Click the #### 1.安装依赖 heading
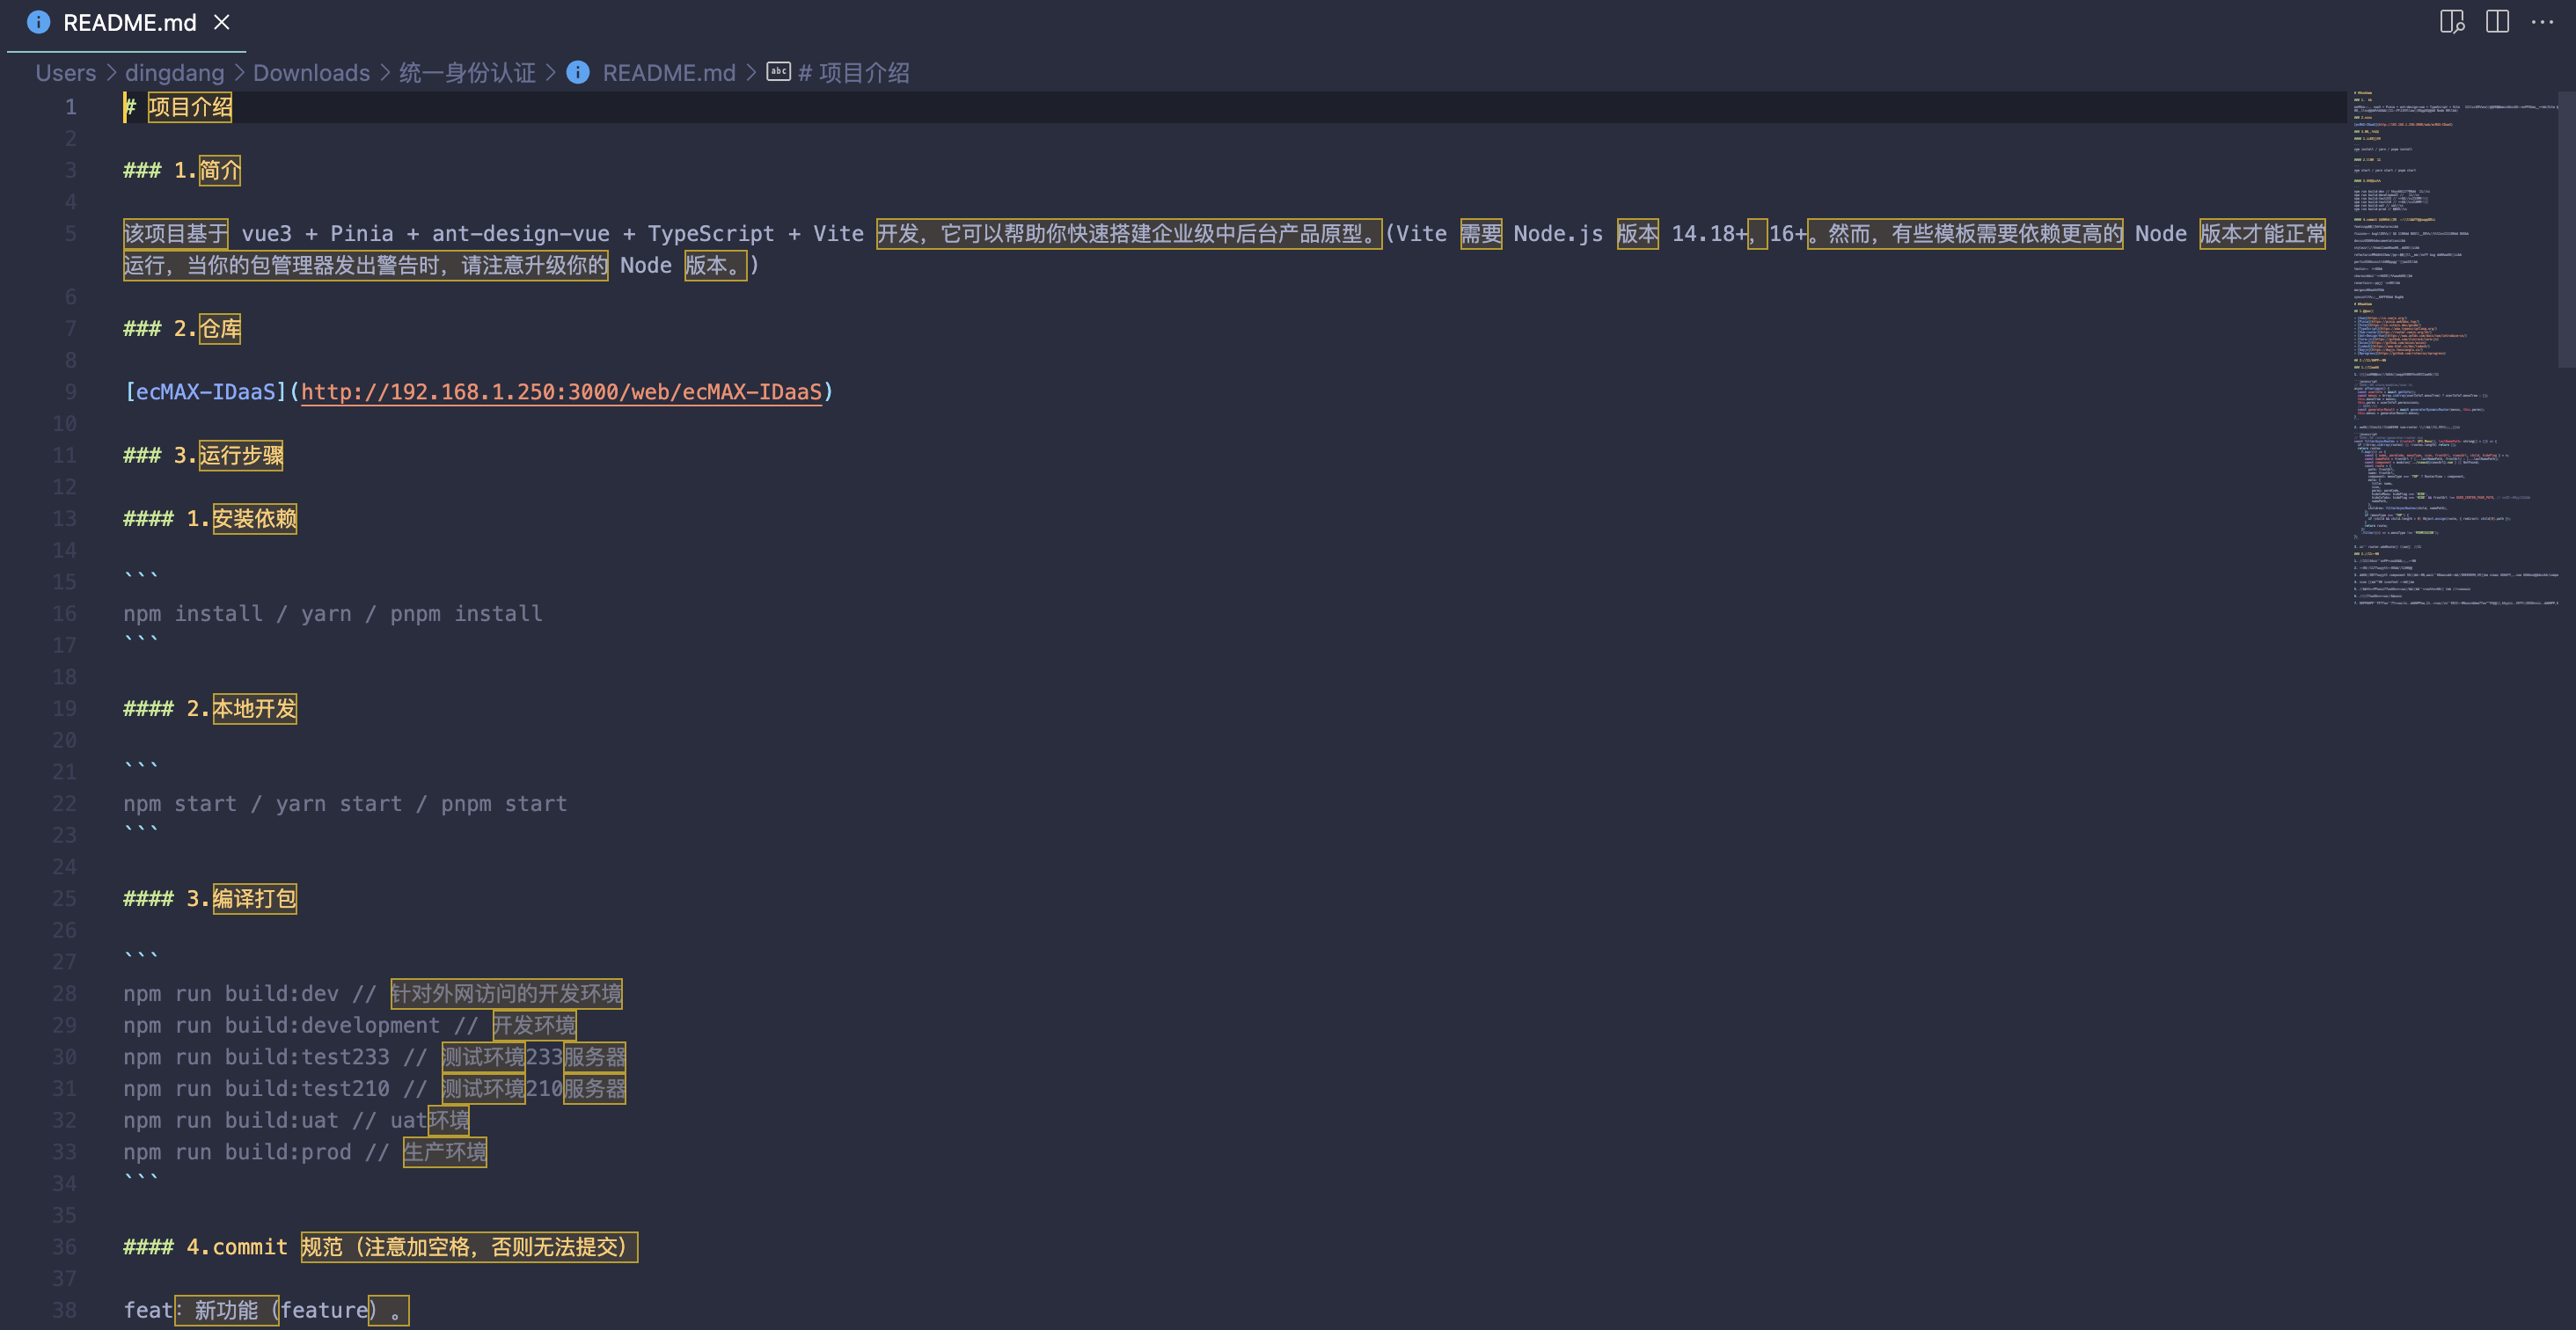The height and width of the screenshot is (1330, 2576). tap(210, 519)
